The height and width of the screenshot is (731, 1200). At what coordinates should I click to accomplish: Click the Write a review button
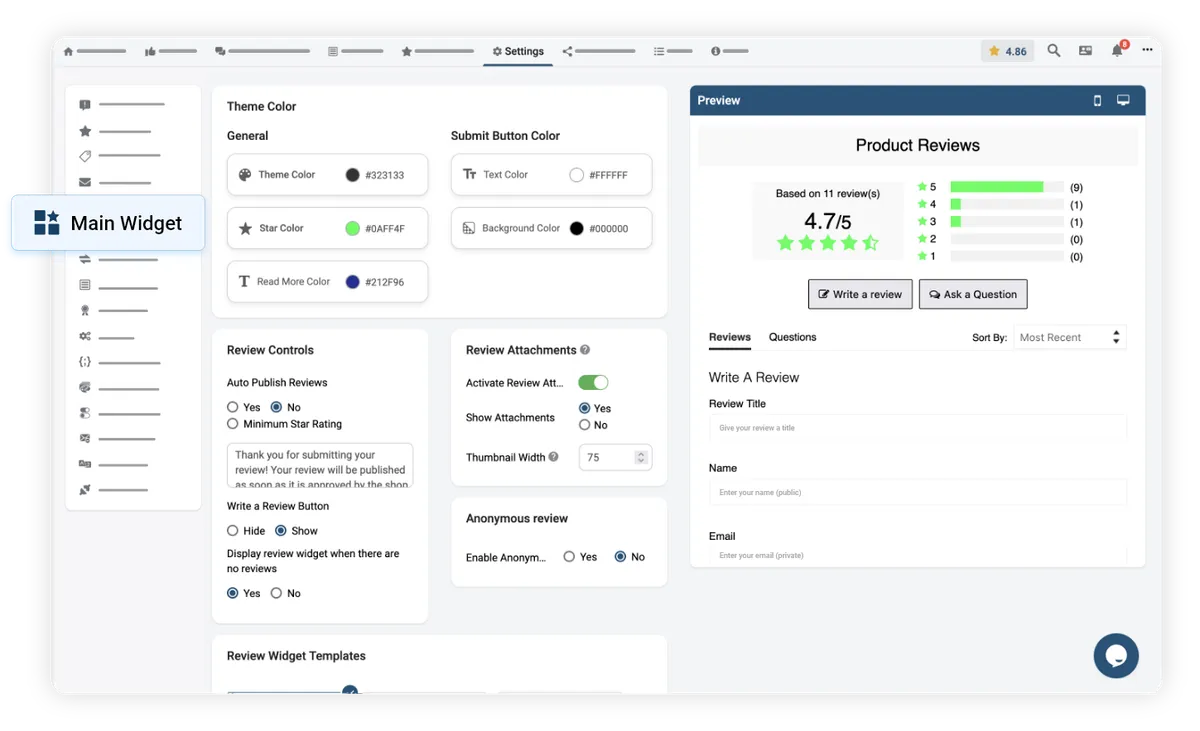click(x=860, y=294)
